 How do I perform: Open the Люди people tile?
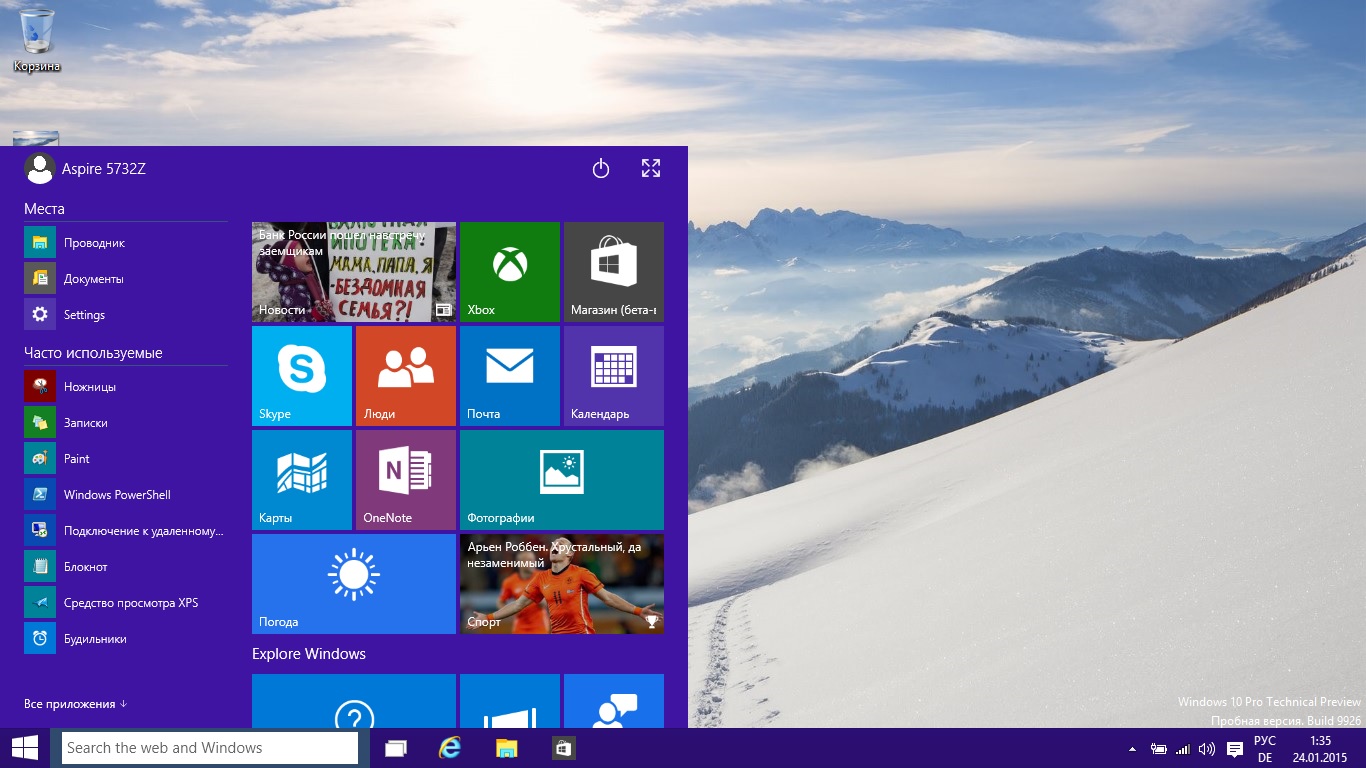pyautogui.click(x=406, y=375)
